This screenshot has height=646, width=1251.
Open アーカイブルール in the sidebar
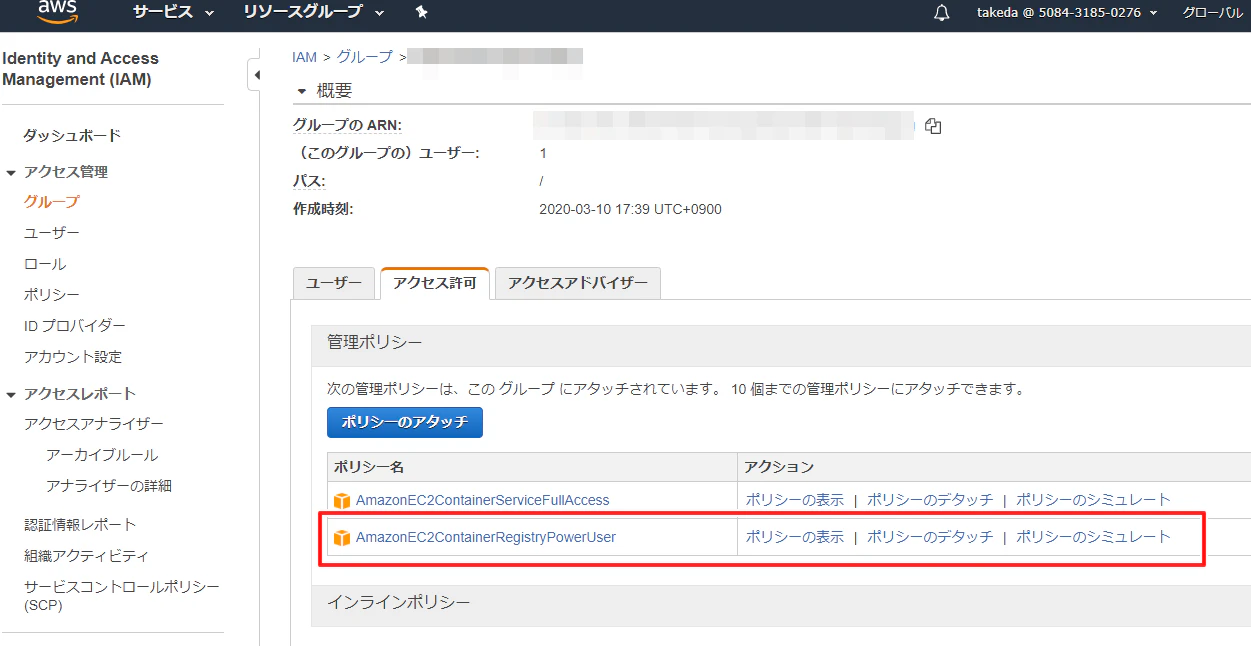(102, 455)
